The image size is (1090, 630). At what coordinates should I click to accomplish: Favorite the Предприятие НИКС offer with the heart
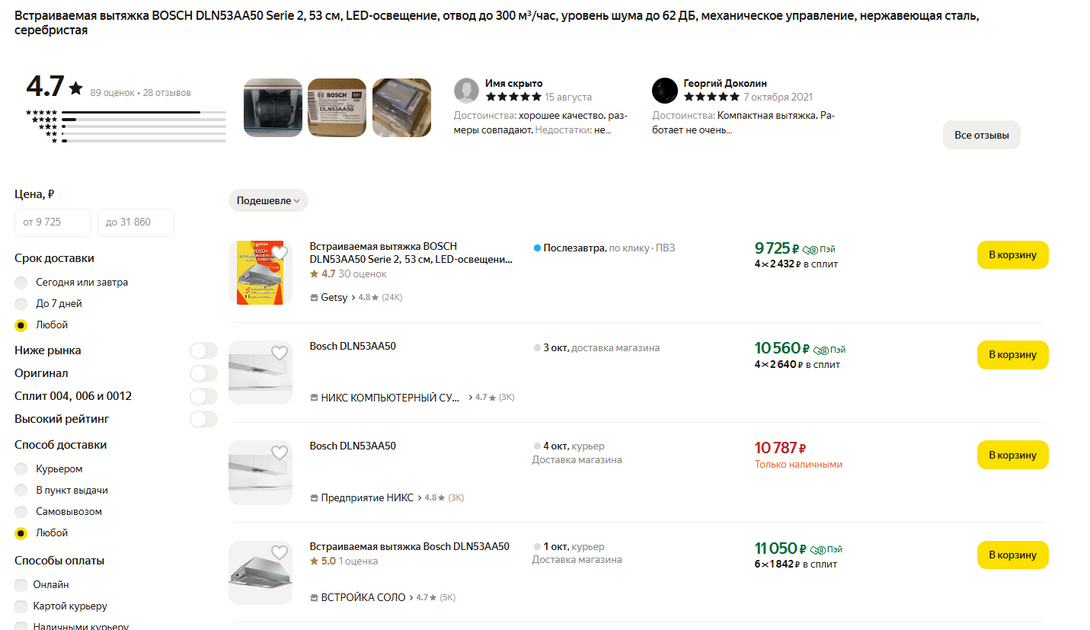click(279, 453)
